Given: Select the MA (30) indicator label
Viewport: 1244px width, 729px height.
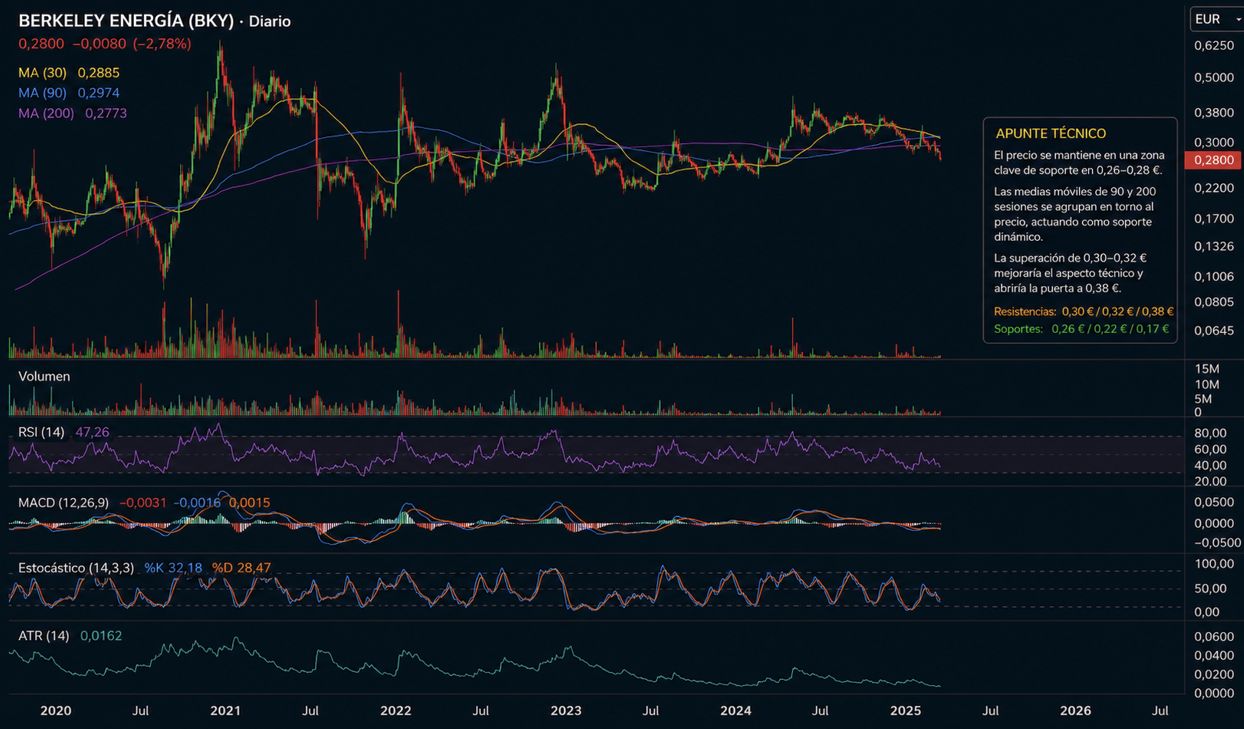Looking at the screenshot, I should click(41, 73).
